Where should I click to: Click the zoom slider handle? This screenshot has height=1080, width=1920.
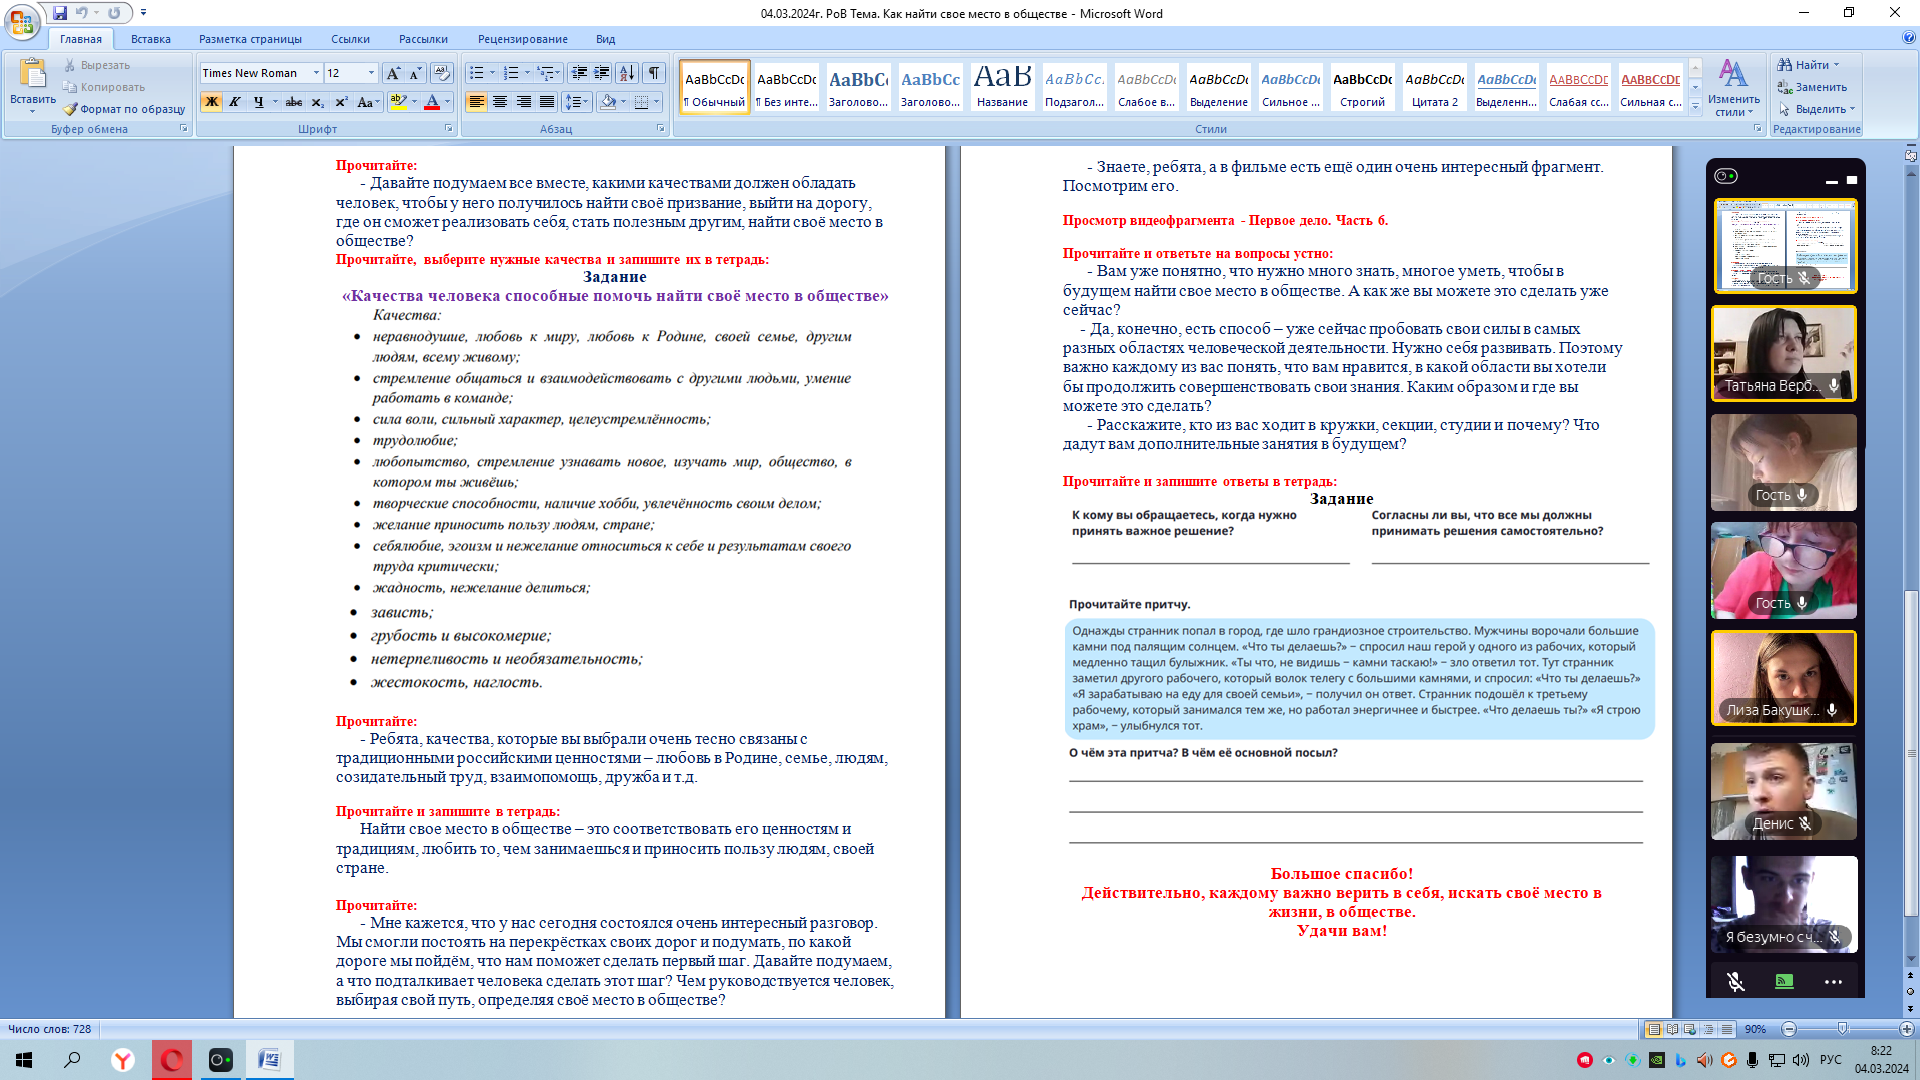tap(1842, 1029)
